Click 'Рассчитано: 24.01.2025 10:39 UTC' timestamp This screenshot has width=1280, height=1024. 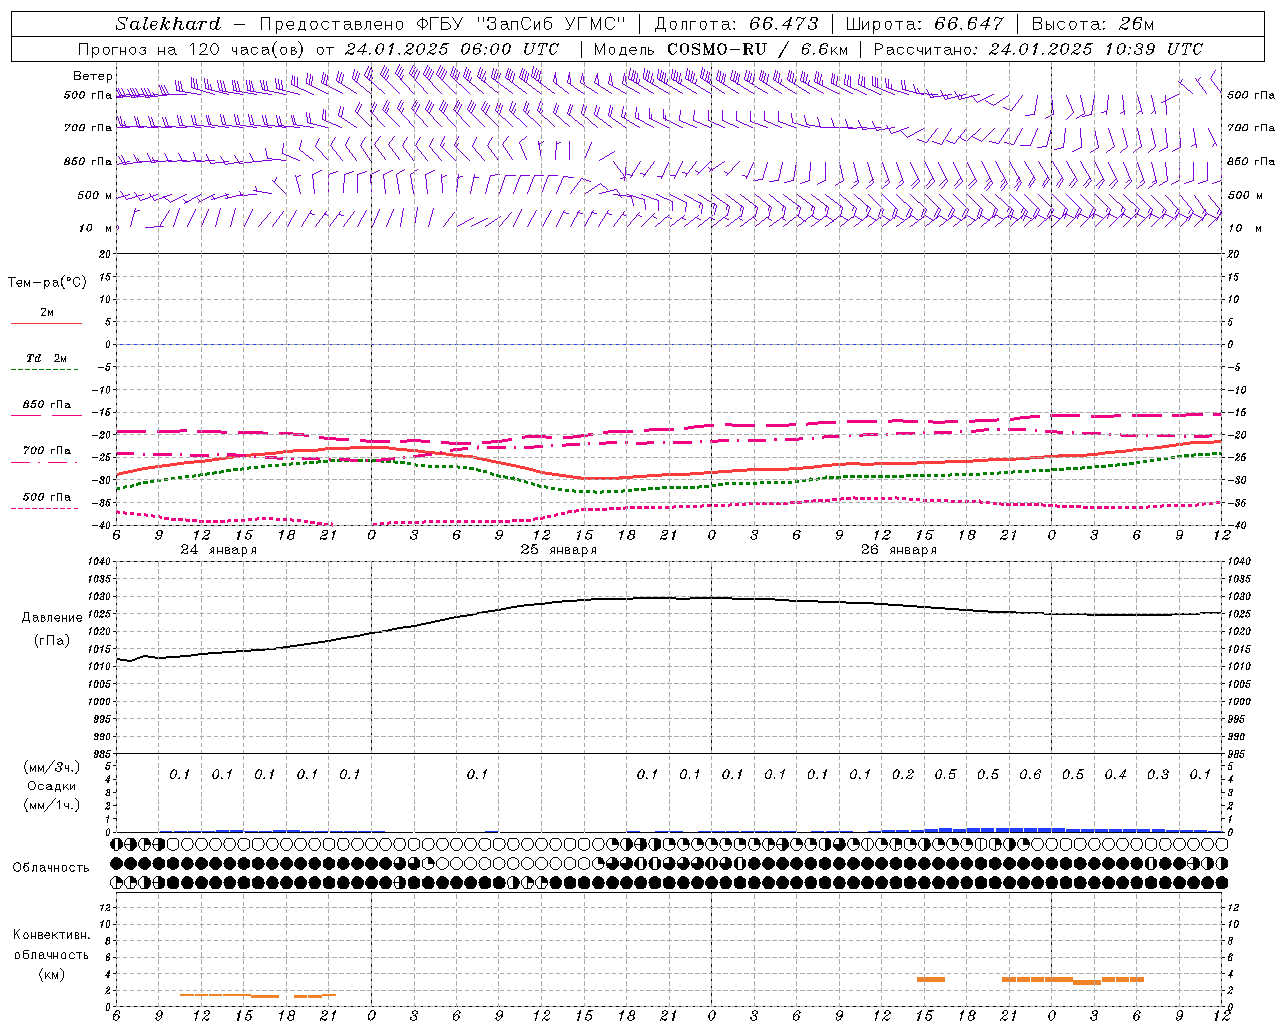(1038, 49)
